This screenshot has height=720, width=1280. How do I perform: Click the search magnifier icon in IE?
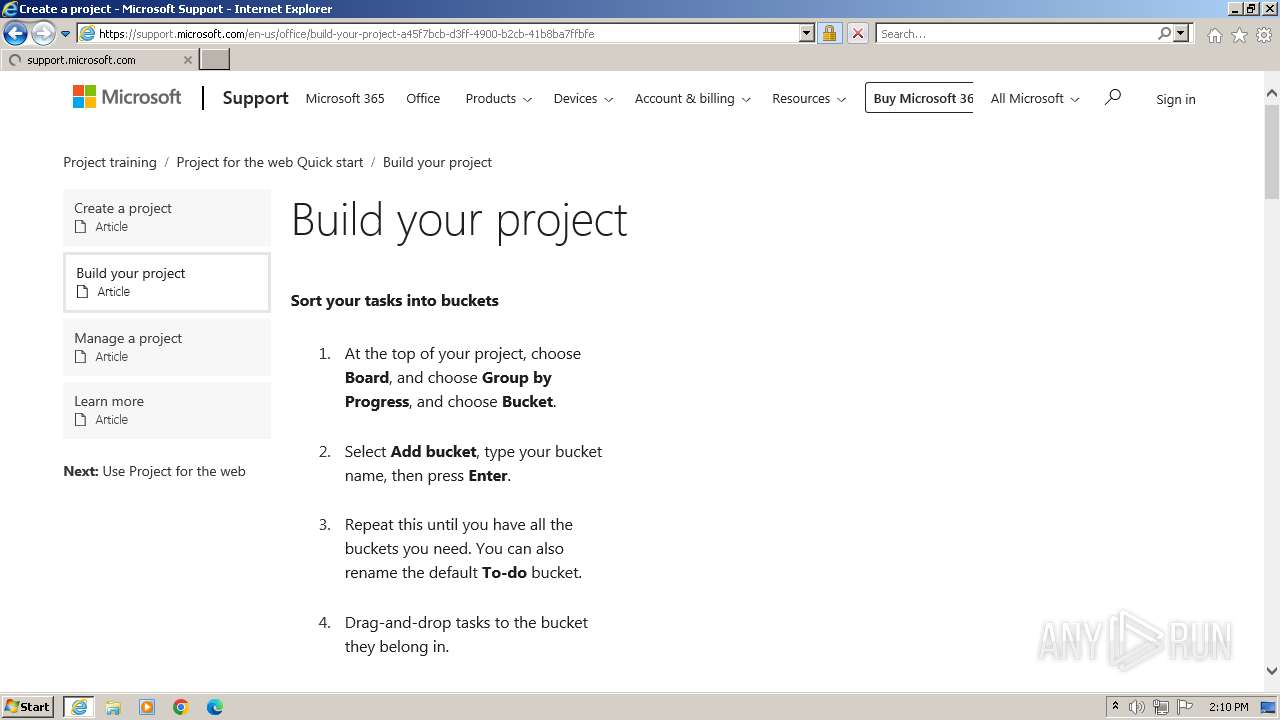click(1164, 33)
